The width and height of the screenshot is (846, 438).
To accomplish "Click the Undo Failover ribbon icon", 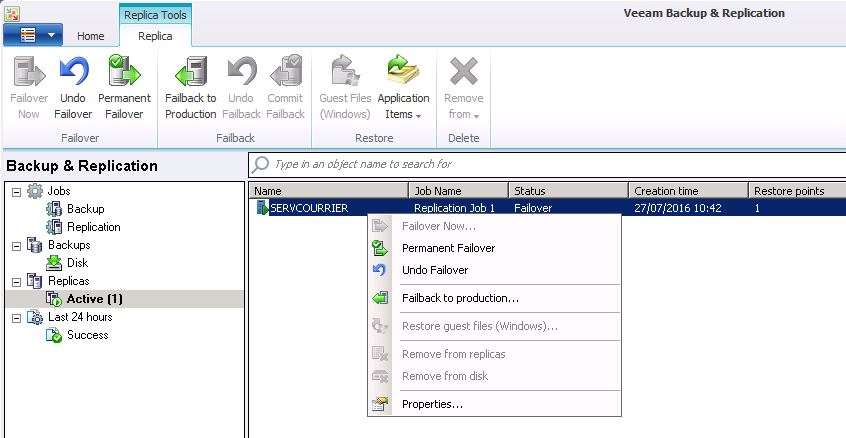I will coord(73,72).
